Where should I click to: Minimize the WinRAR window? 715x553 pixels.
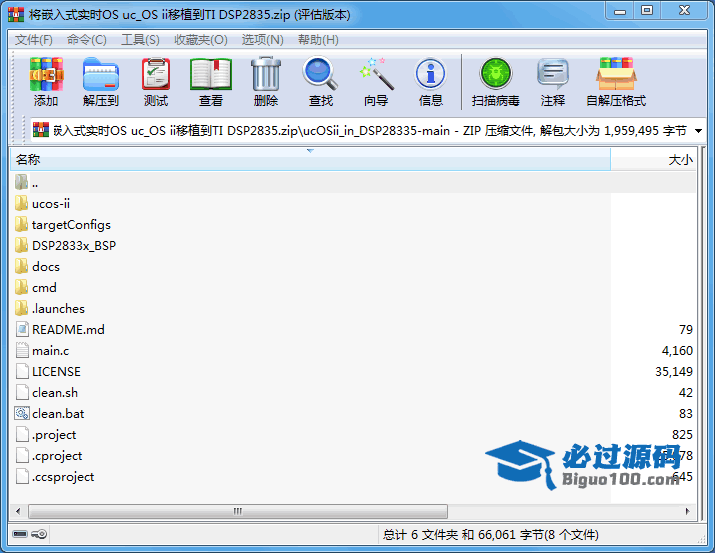coord(620,11)
